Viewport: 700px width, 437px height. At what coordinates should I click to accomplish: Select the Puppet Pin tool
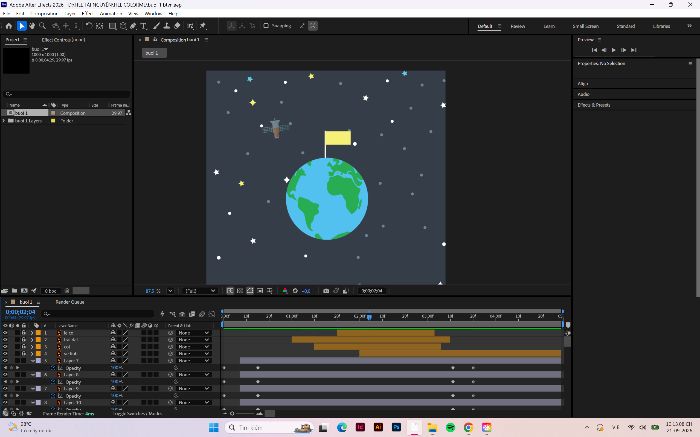pos(203,26)
